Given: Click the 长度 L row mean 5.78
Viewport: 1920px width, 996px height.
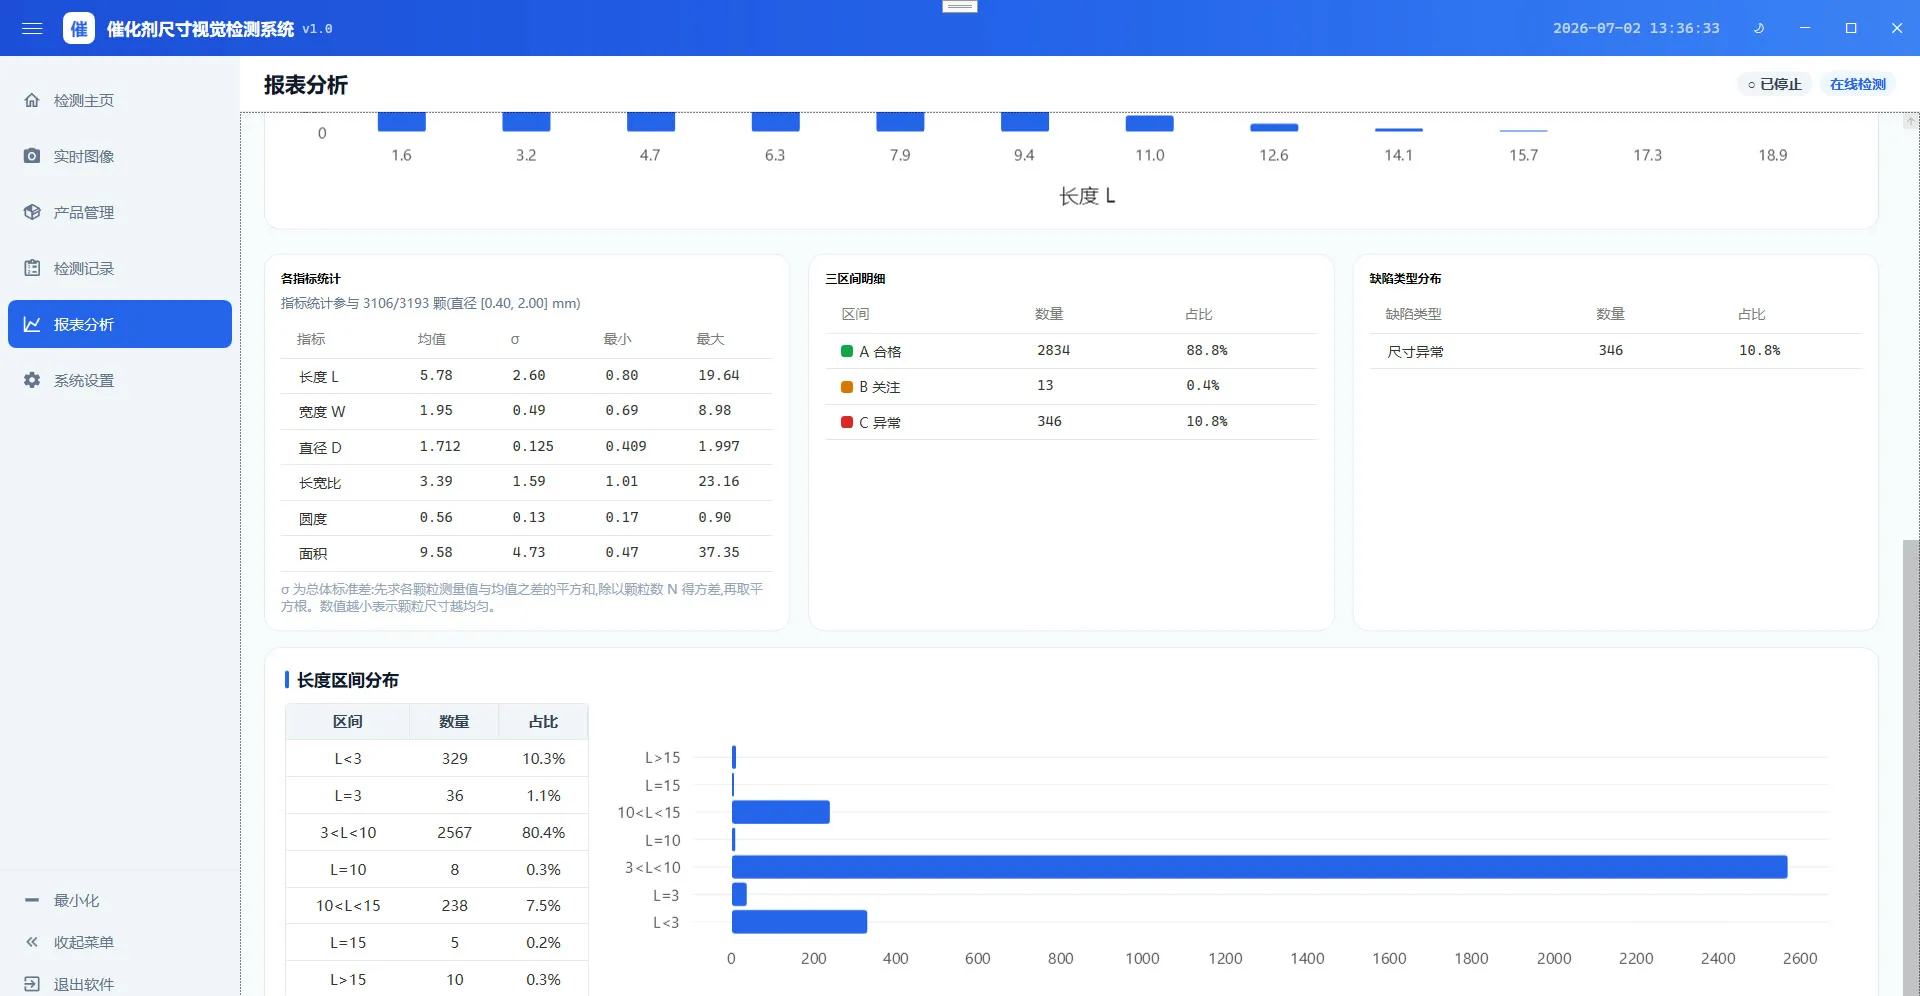Looking at the screenshot, I should point(436,376).
